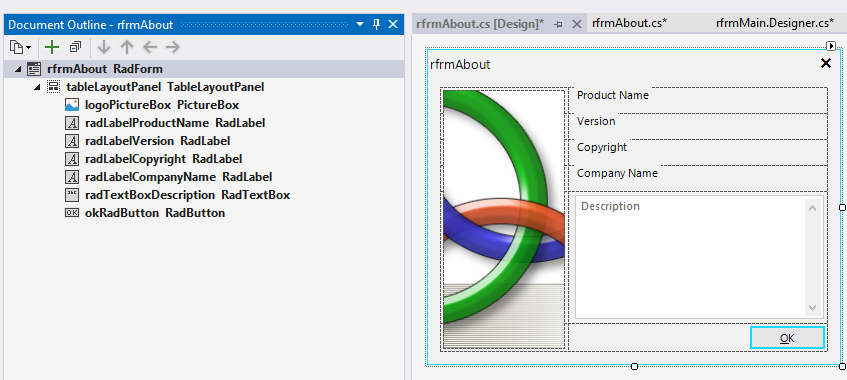Image resolution: width=847 pixels, height=380 pixels.
Task: Select radLabelCompanyName in the outline
Action: pyautogui.click(x=178, y=177)
